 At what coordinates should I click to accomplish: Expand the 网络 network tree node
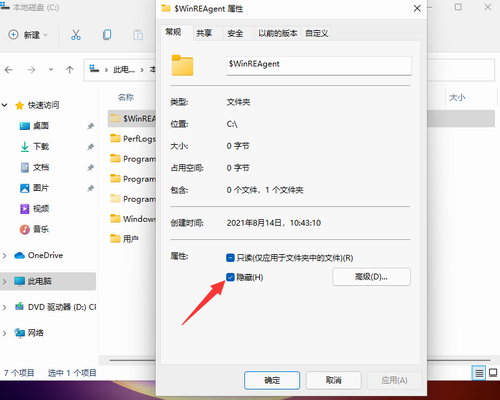click(x=4, y=333)
